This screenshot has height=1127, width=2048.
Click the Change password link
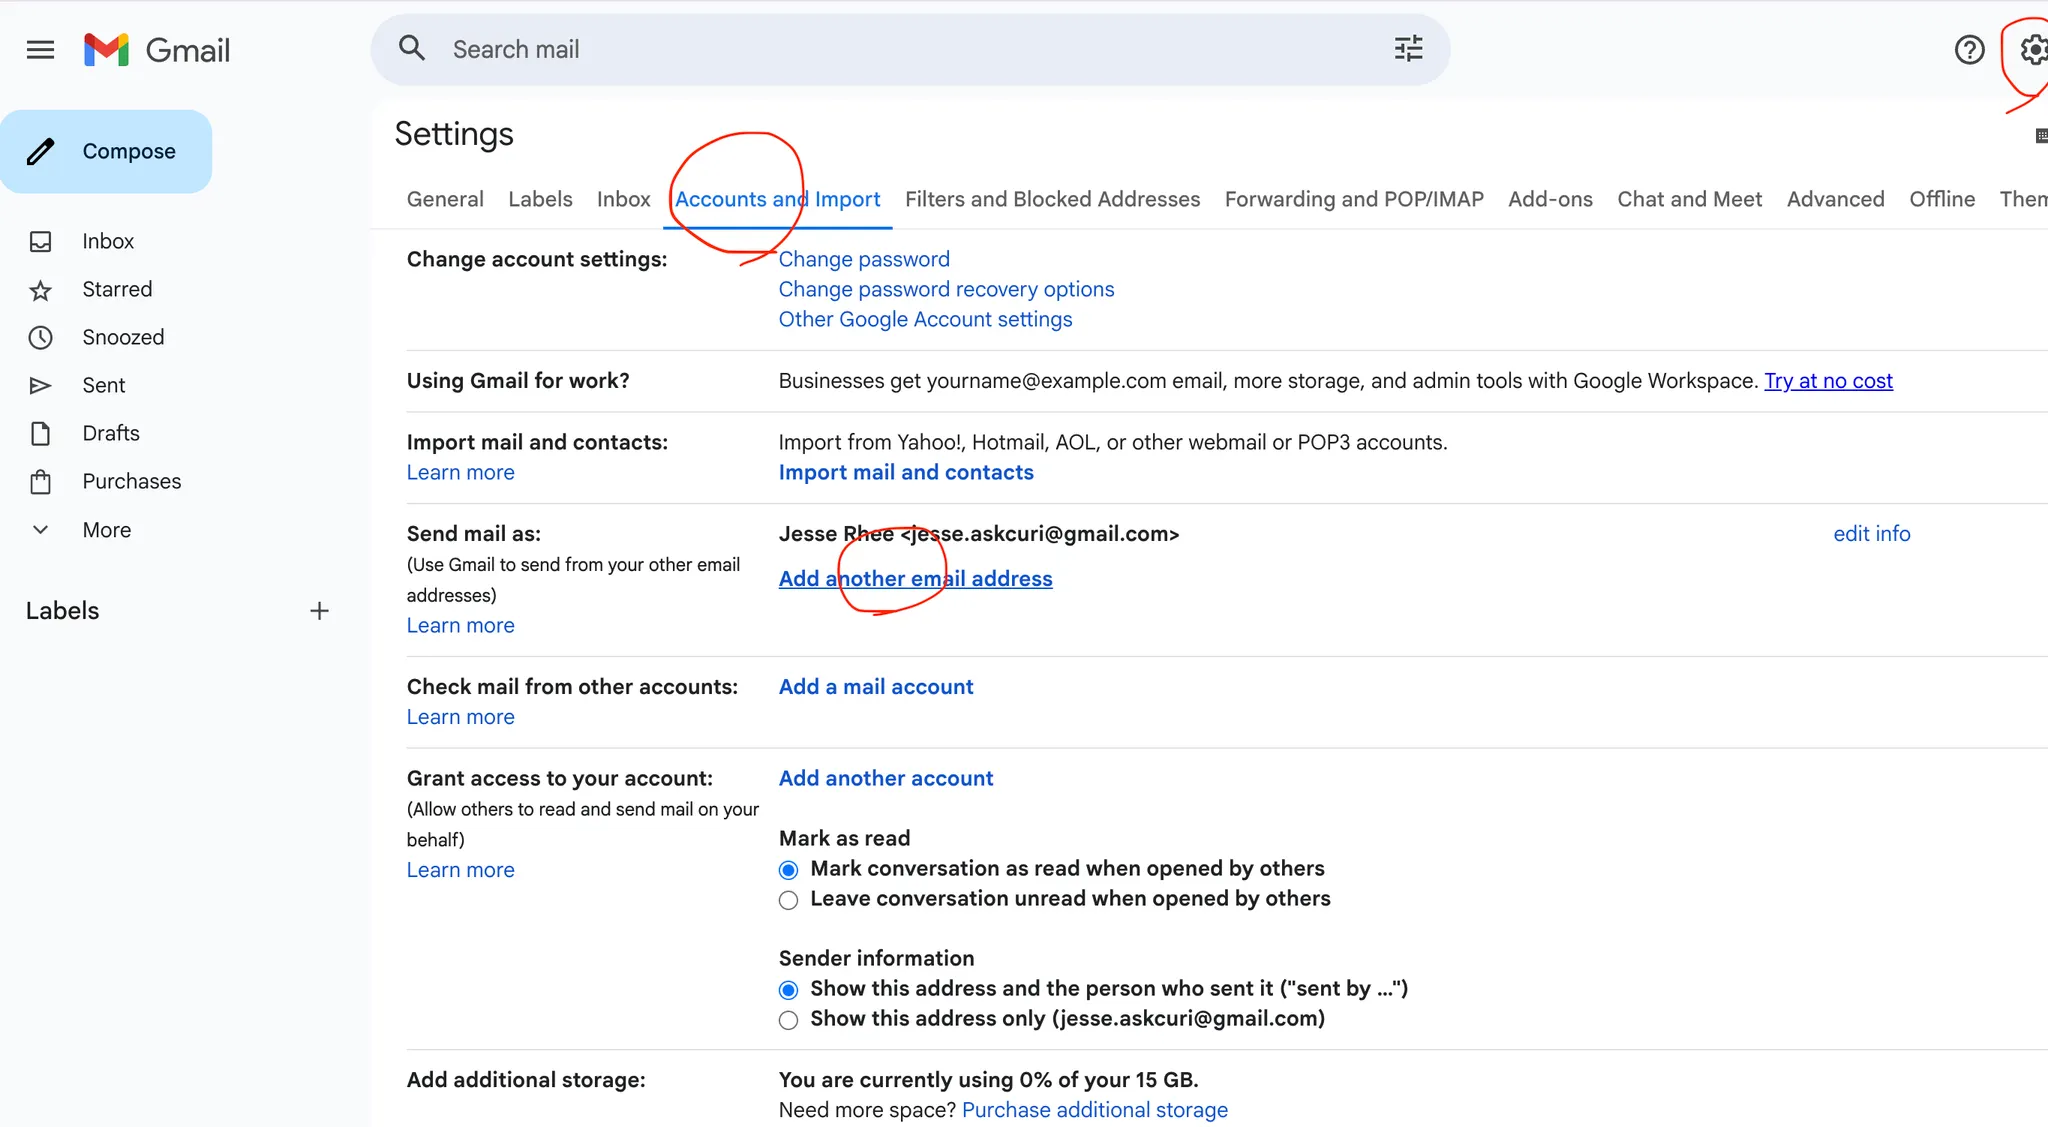pos(864,260)
